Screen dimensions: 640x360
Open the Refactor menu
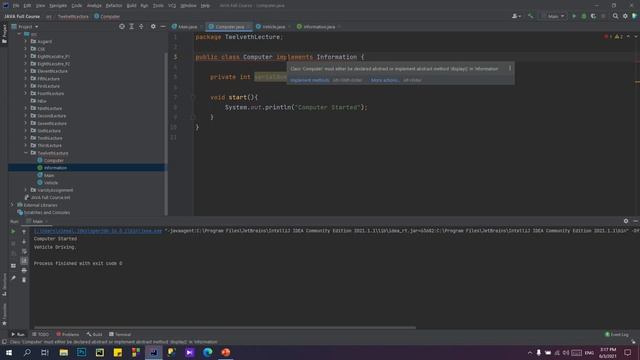(114, 6)
